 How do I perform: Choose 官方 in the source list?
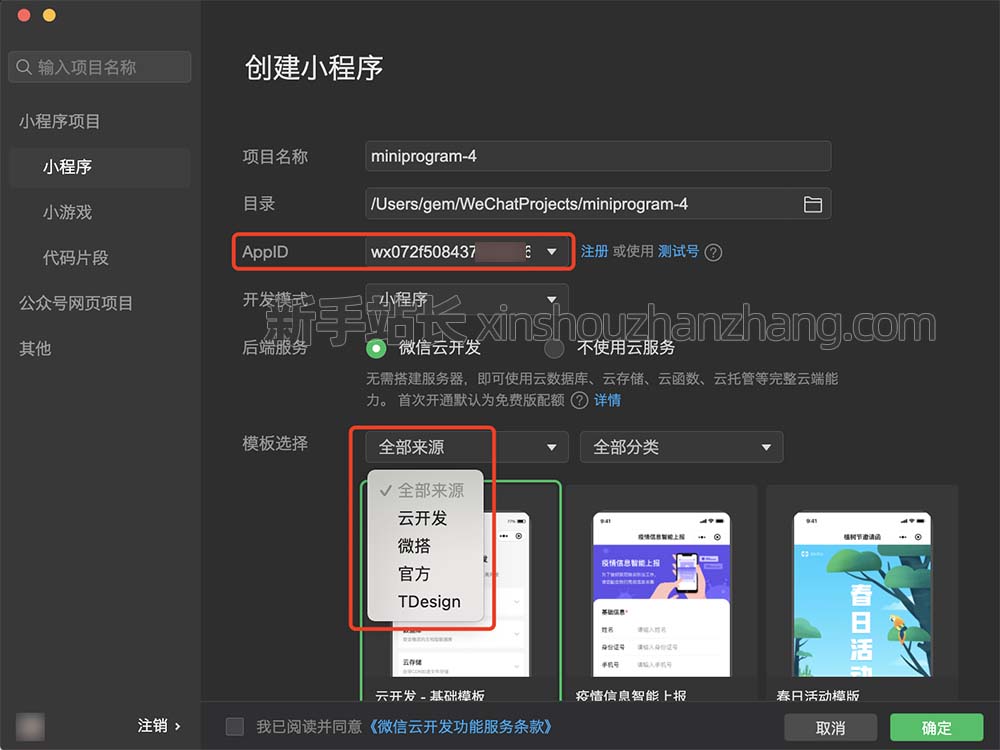click(x=425, y=574)
